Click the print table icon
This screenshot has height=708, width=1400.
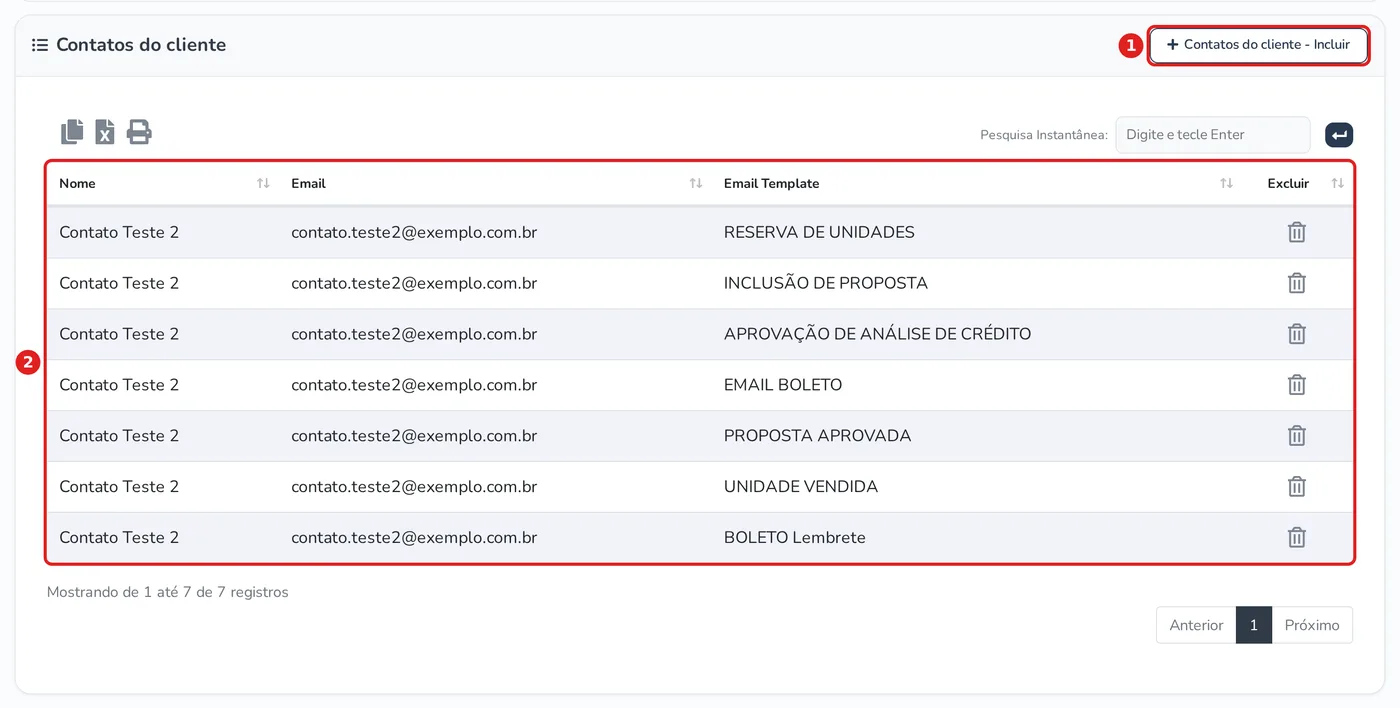tap(139, 132)
